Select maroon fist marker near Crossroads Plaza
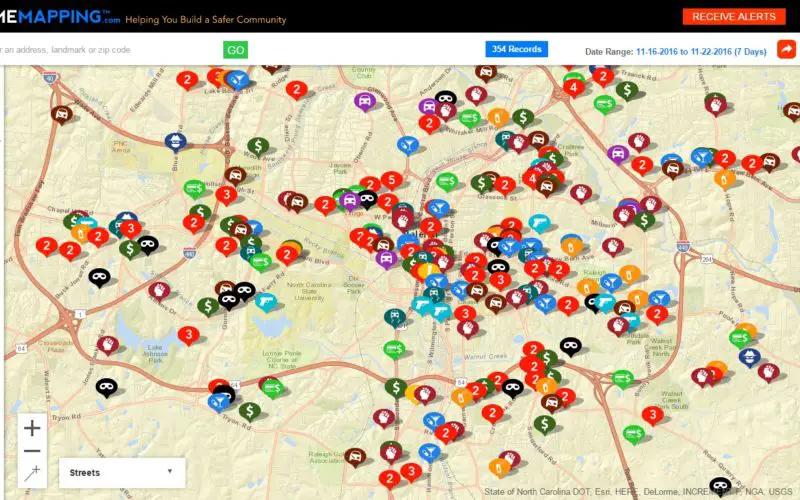Image resolution: width=800 pixels, height=500 pixels. [x=108, y=345]
